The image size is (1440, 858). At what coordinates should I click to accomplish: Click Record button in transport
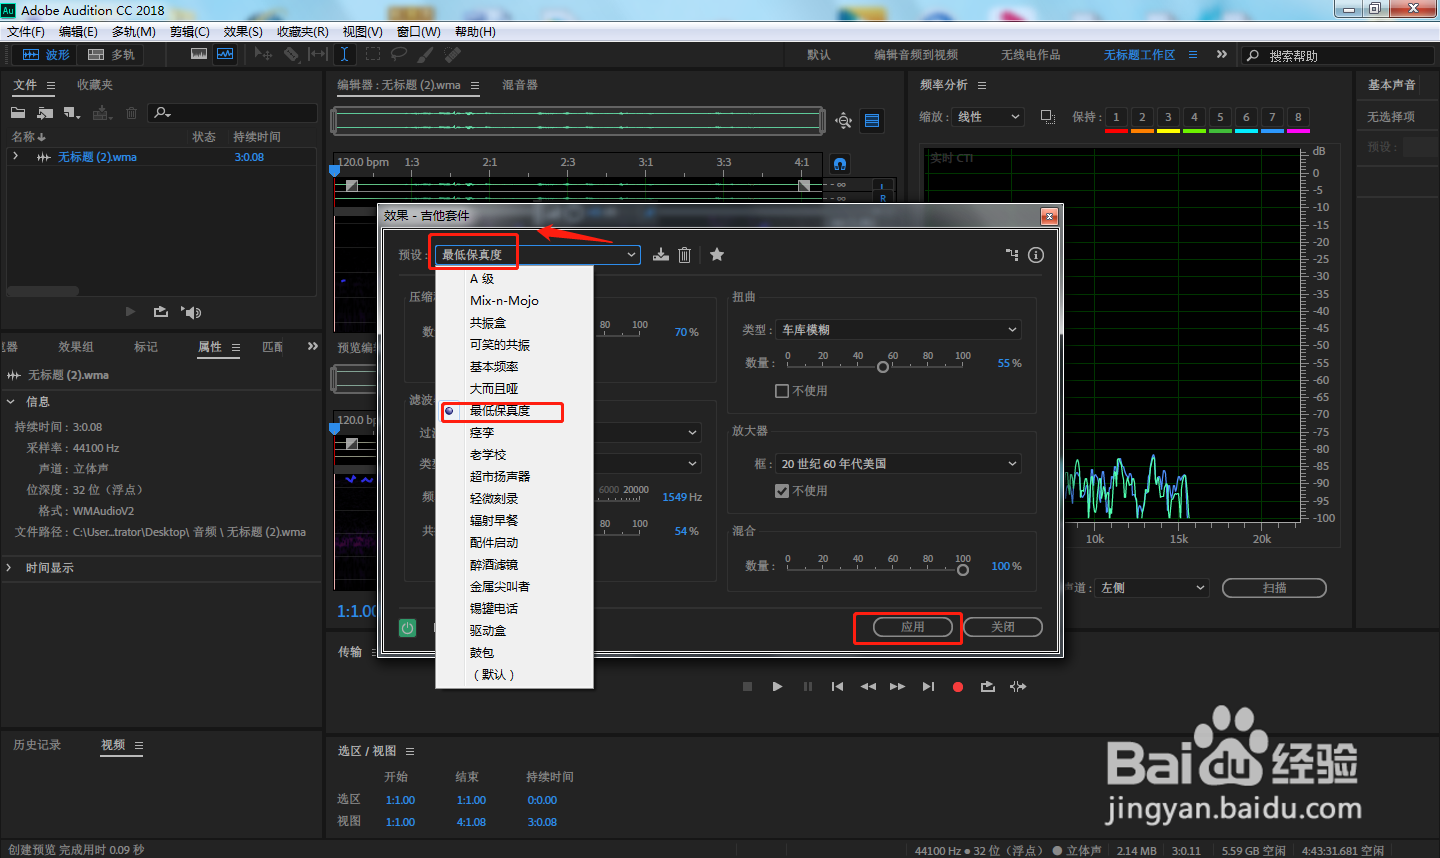coord(958,687)
